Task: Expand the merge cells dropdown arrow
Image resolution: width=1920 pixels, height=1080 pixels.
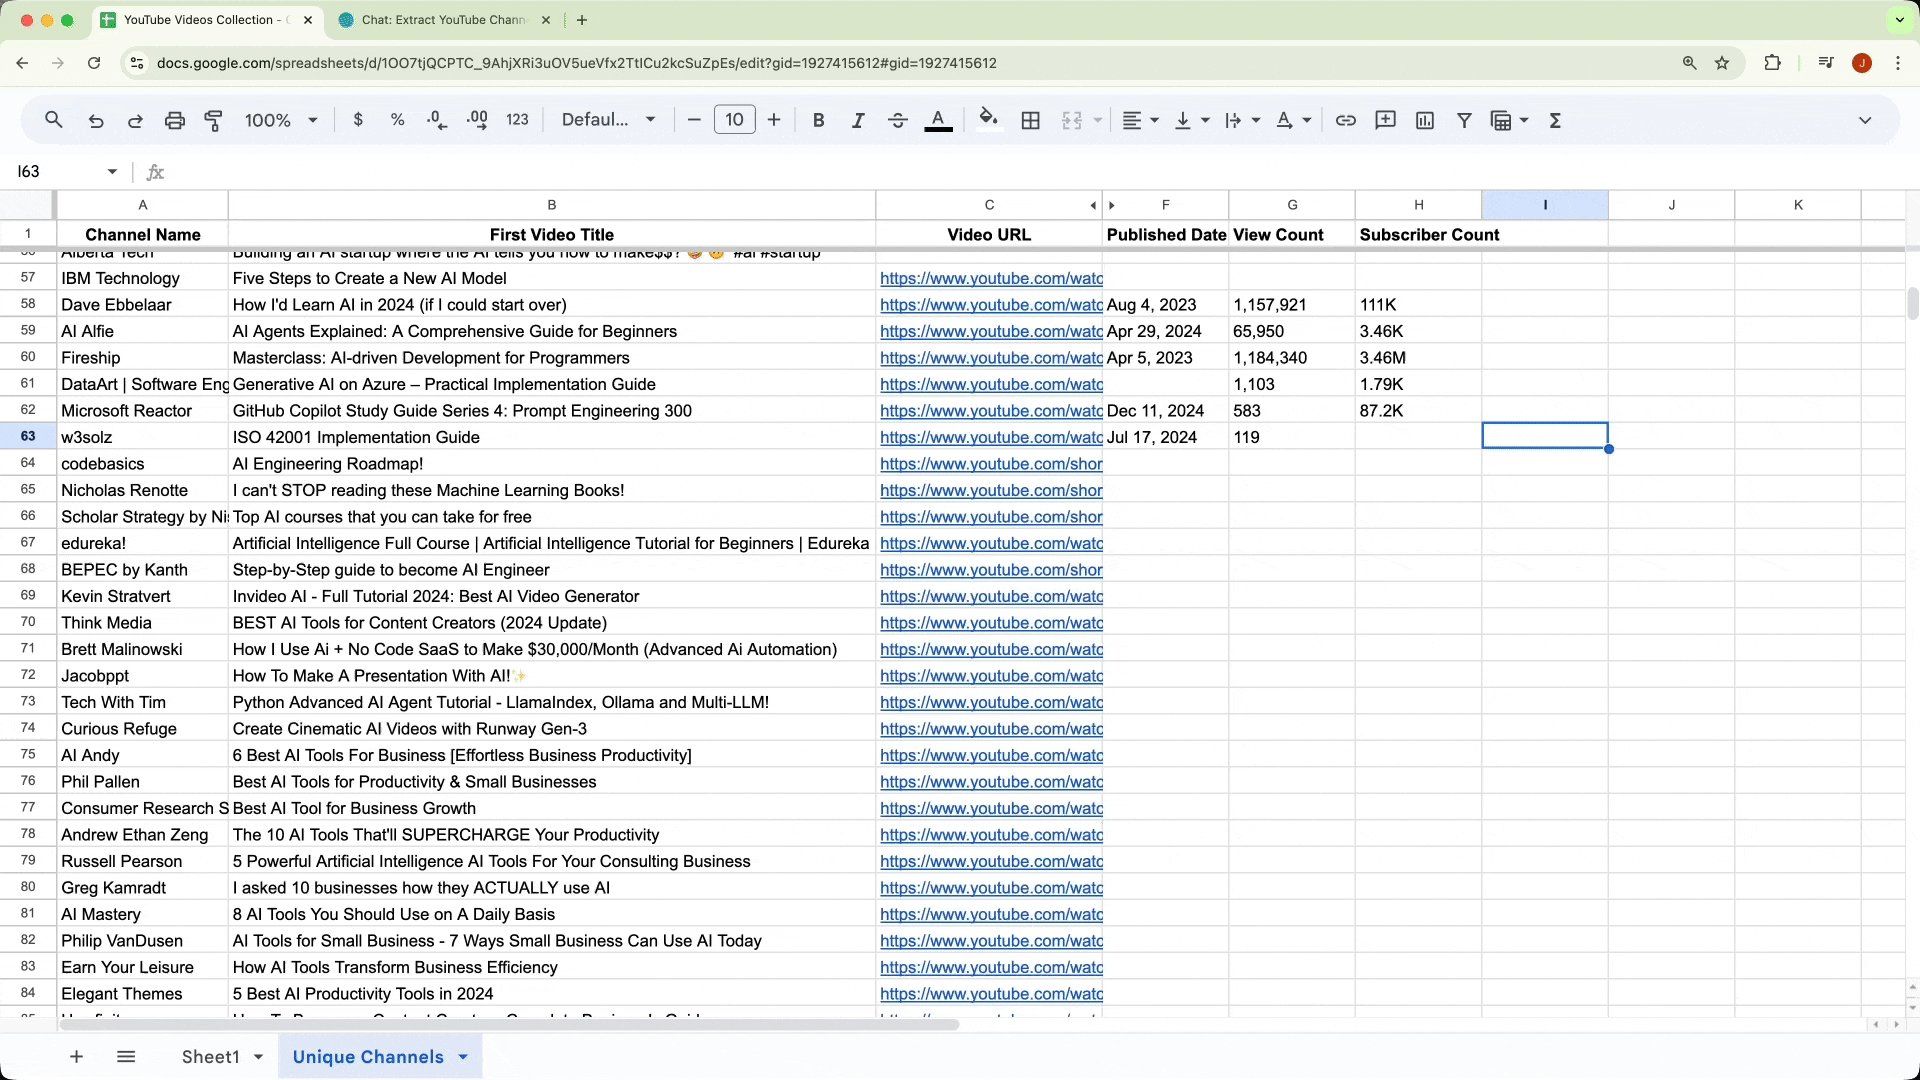Action: pos(1097,120)
